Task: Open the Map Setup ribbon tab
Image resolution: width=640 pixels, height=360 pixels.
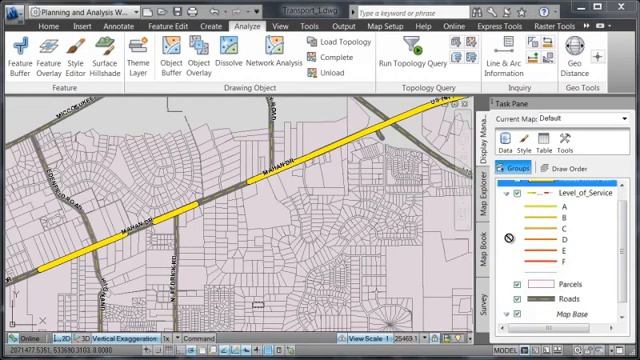Action: coord(385,26)
